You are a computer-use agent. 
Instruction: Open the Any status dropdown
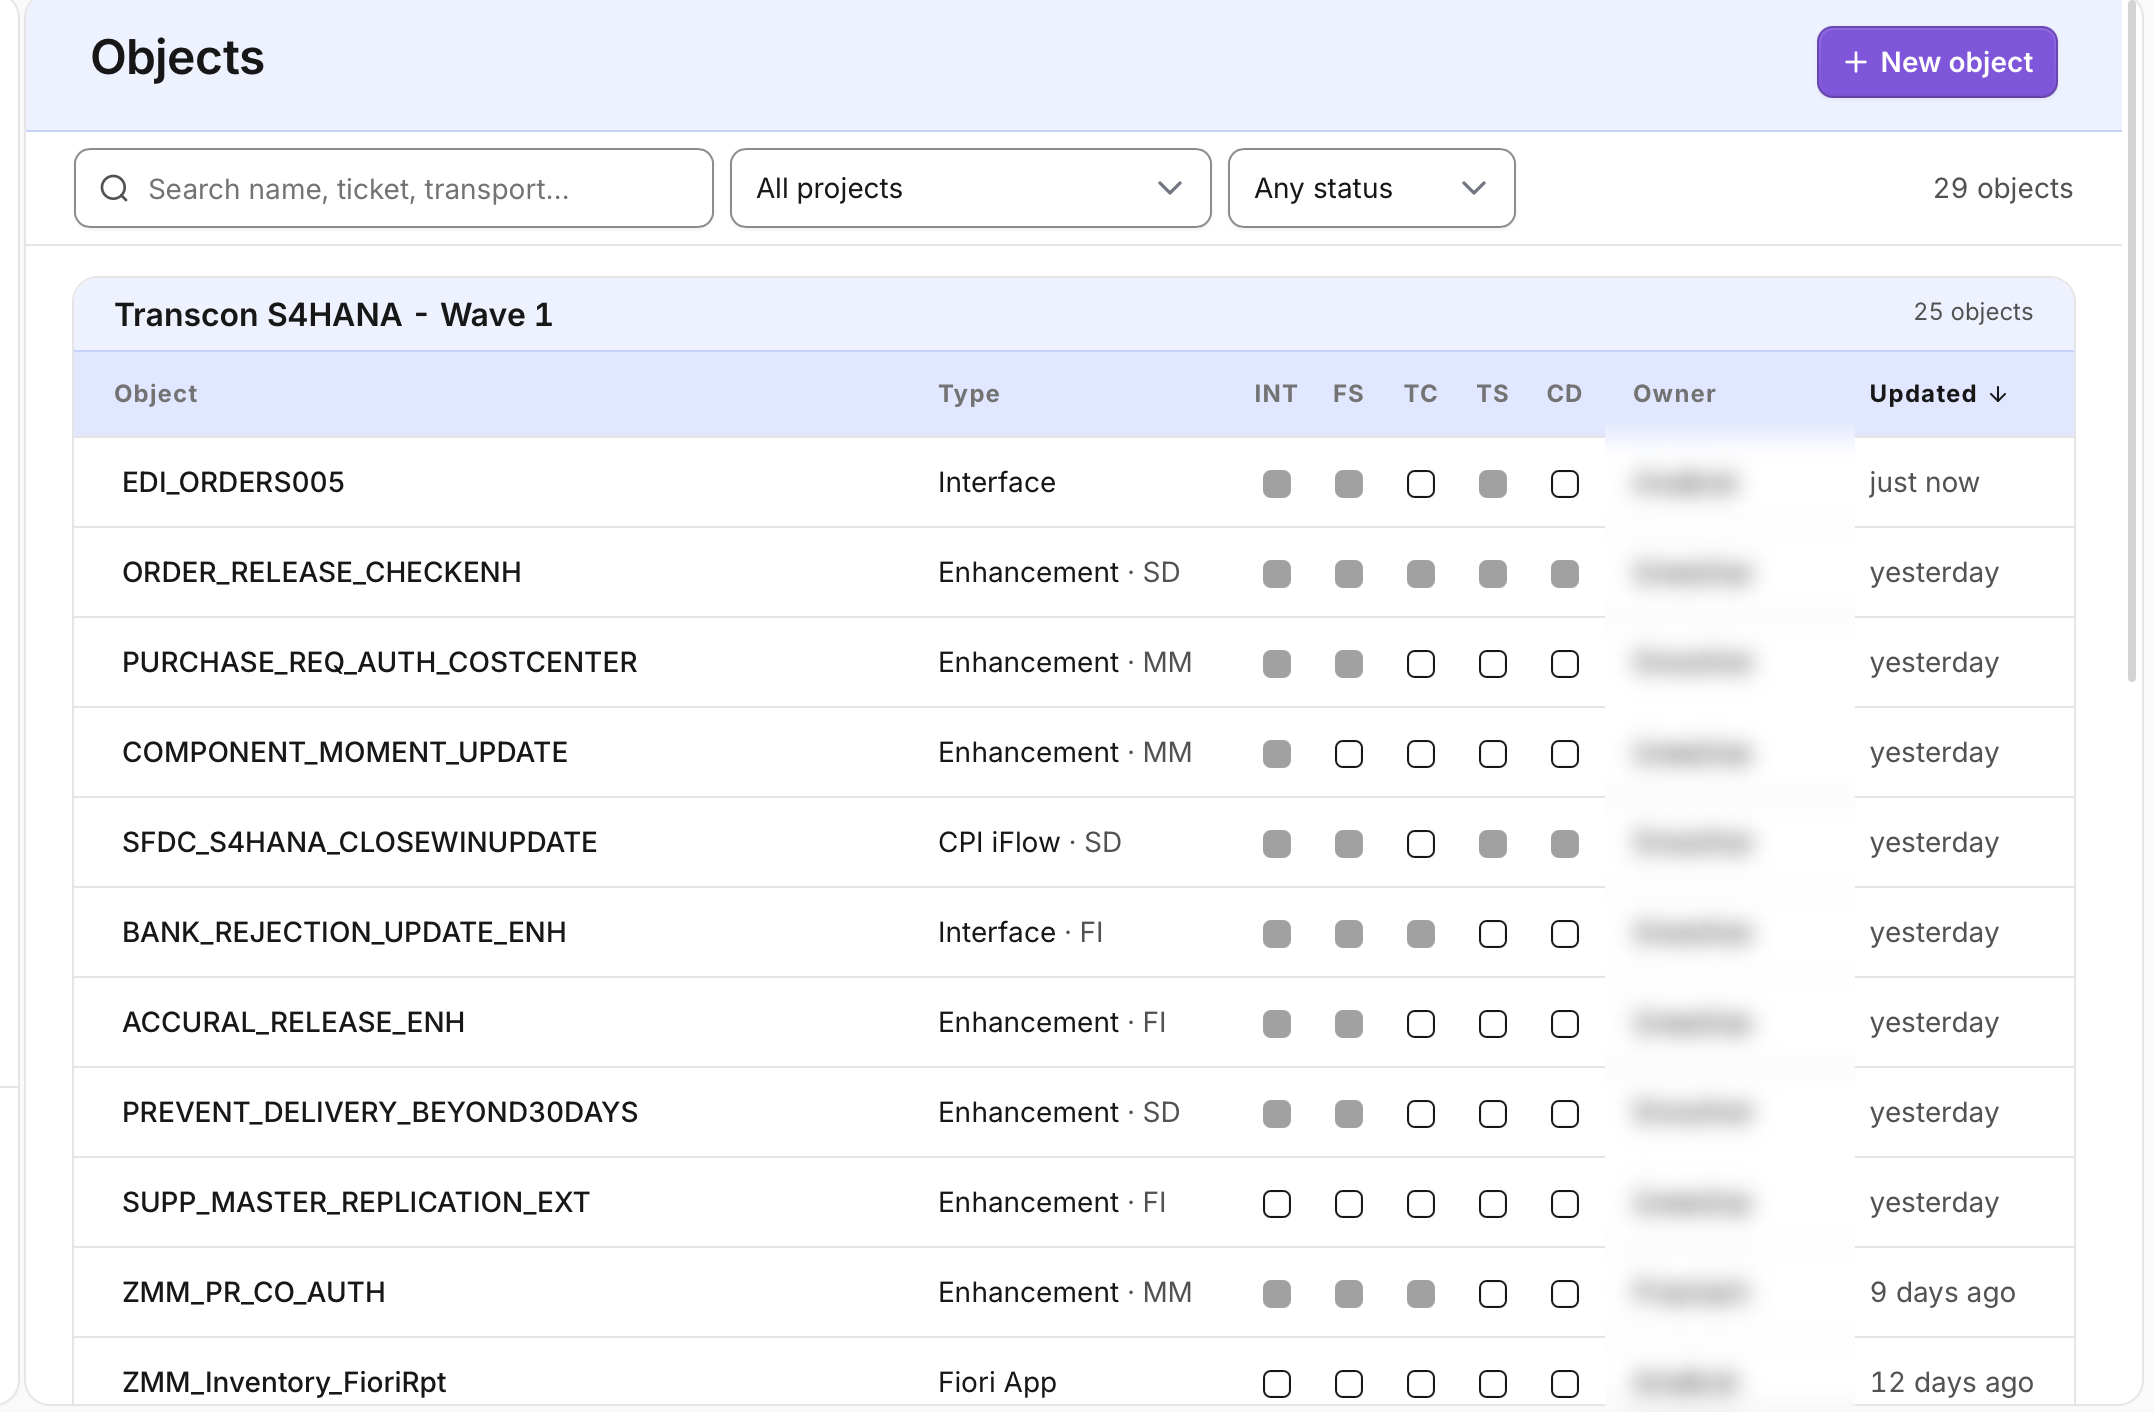pos(1371,188)
